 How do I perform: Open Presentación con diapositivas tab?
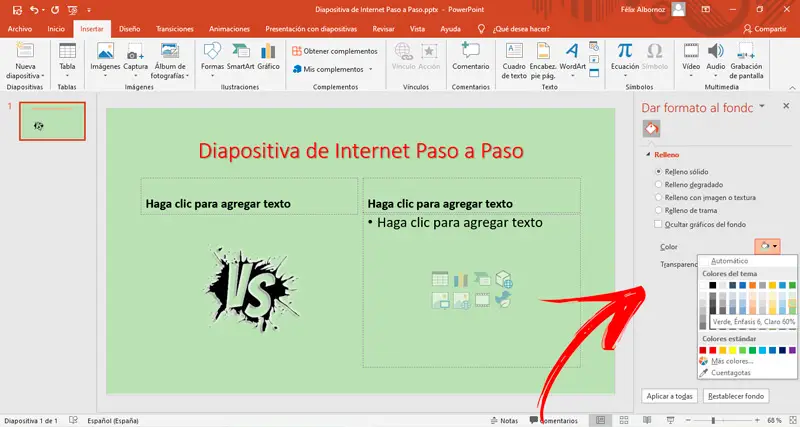coord(311,29)
